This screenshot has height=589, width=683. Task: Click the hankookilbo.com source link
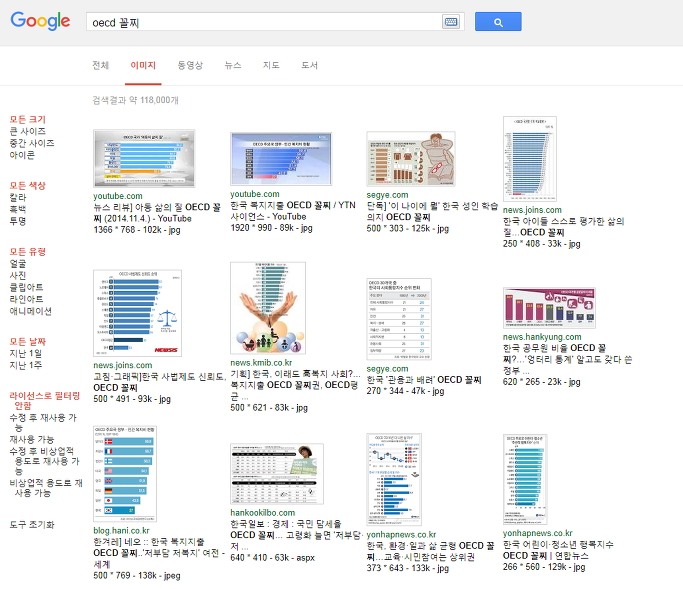[x=262, y=513]
